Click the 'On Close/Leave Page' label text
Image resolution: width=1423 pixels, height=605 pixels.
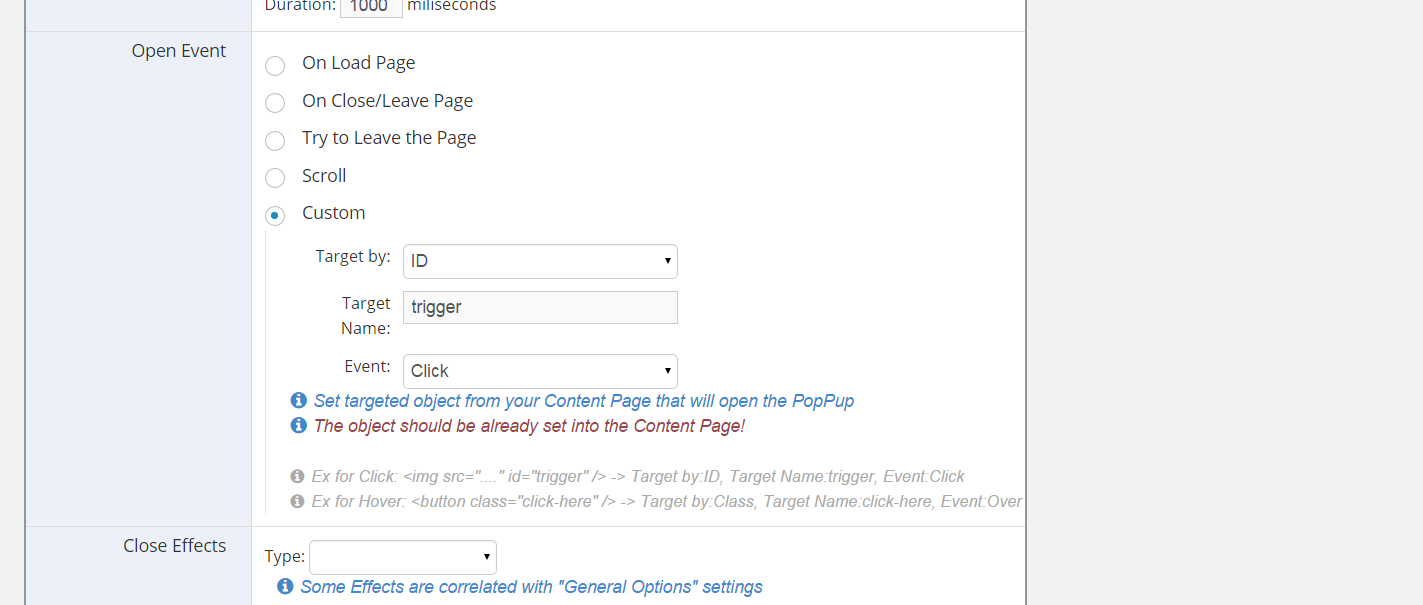[x=387, y=101]
